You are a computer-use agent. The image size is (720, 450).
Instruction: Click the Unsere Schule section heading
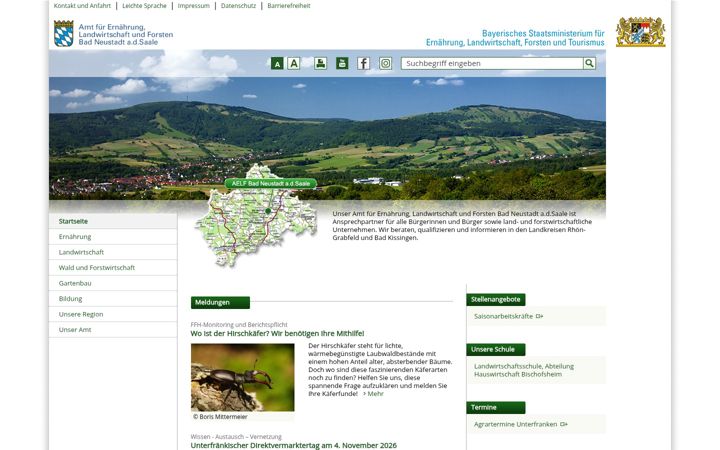point(496,349)
